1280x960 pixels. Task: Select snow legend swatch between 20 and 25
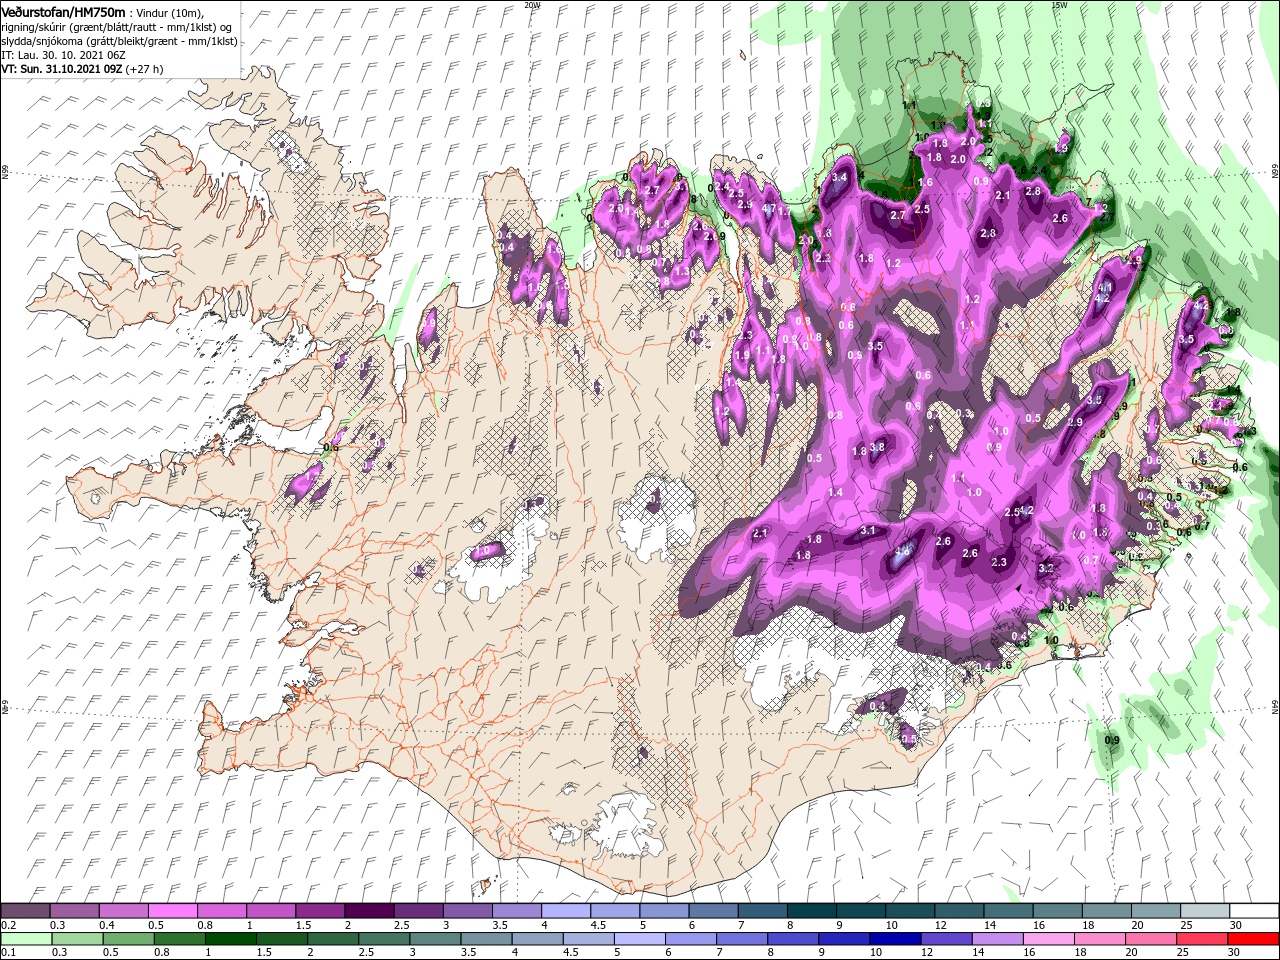[x=1156, y=911]
